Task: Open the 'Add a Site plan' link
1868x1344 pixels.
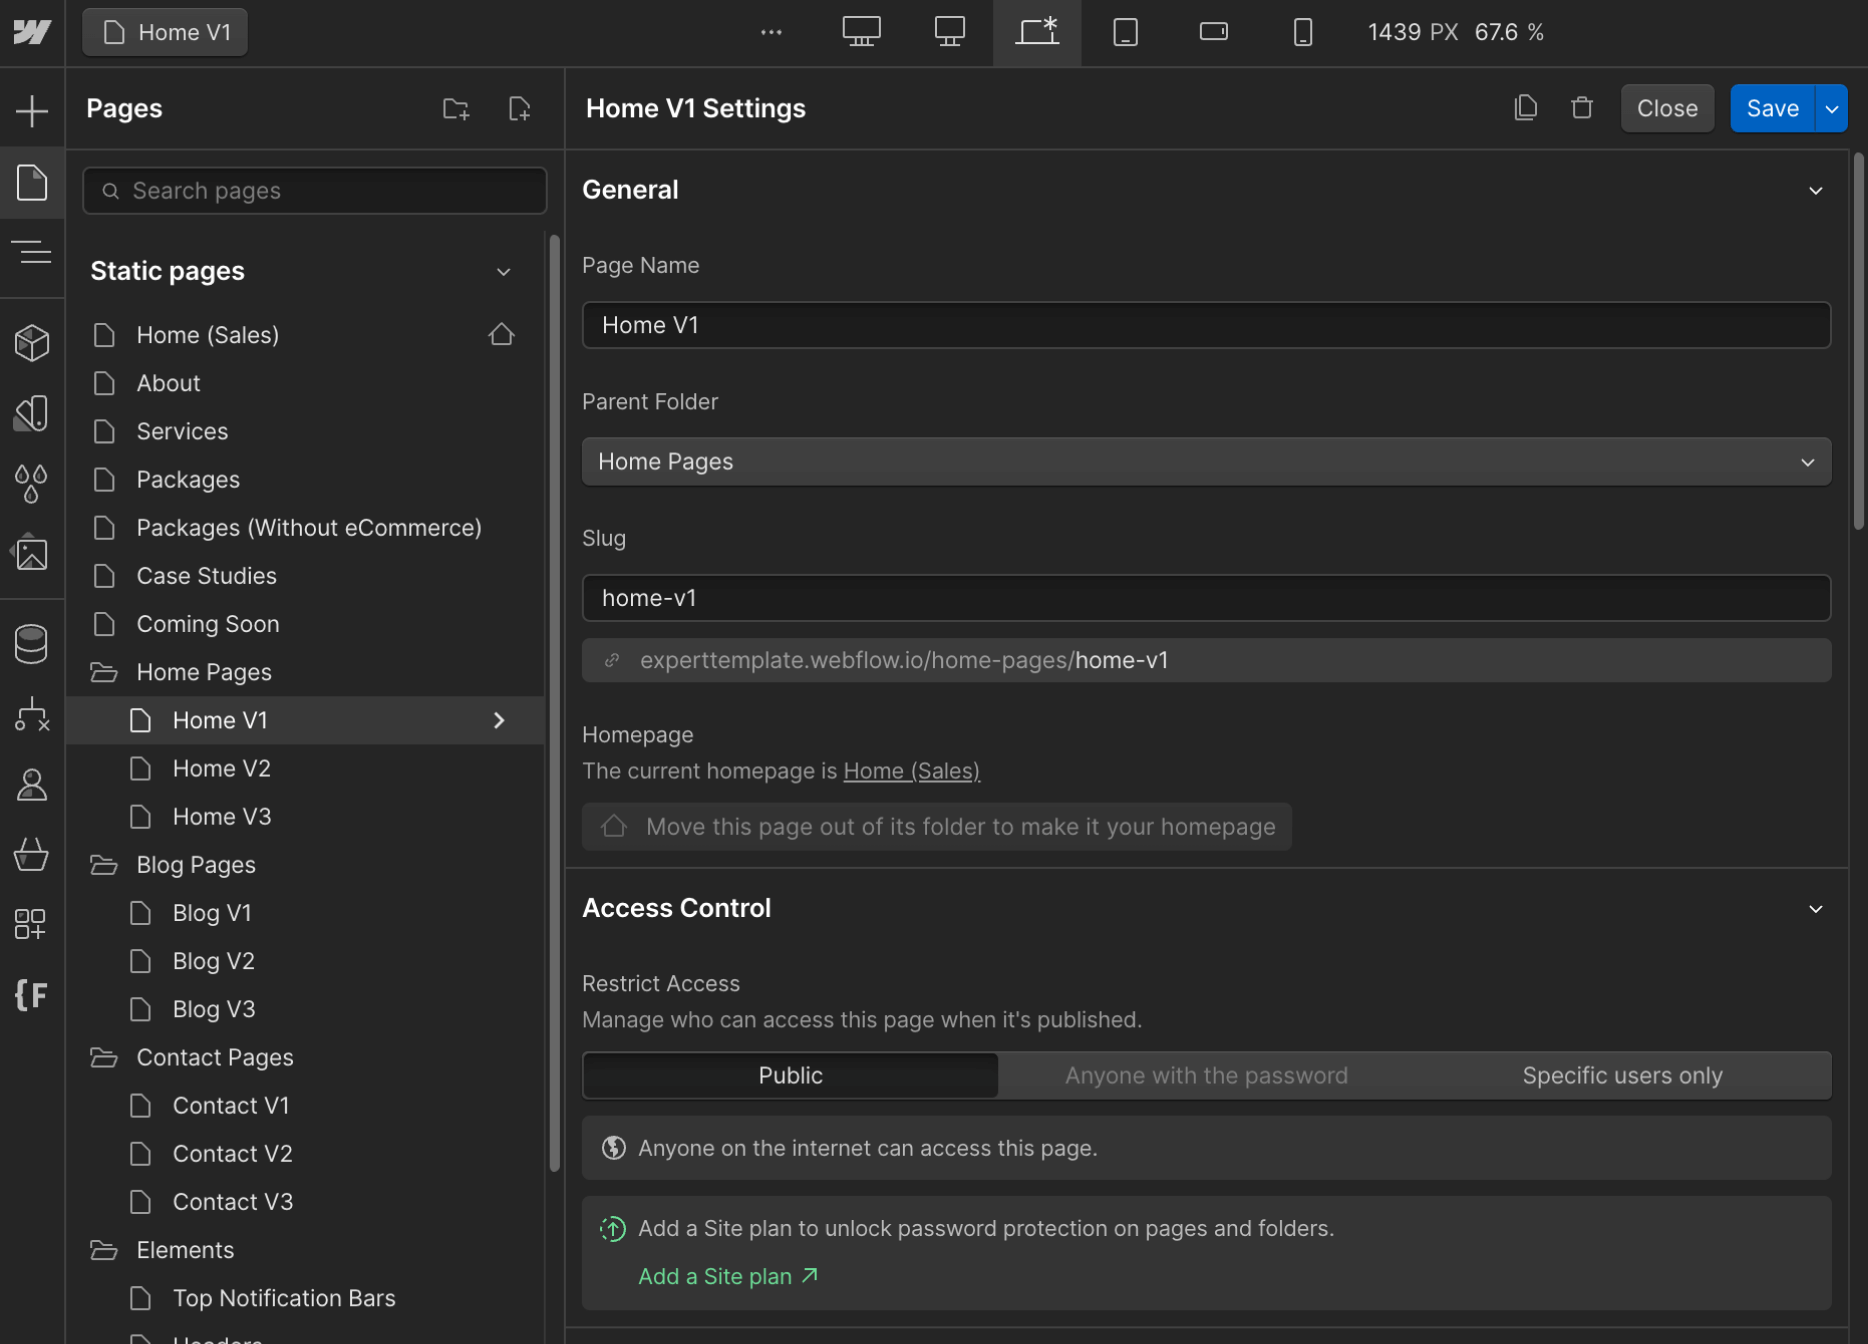Action: pyautogui.click(x=716, y=1276)
